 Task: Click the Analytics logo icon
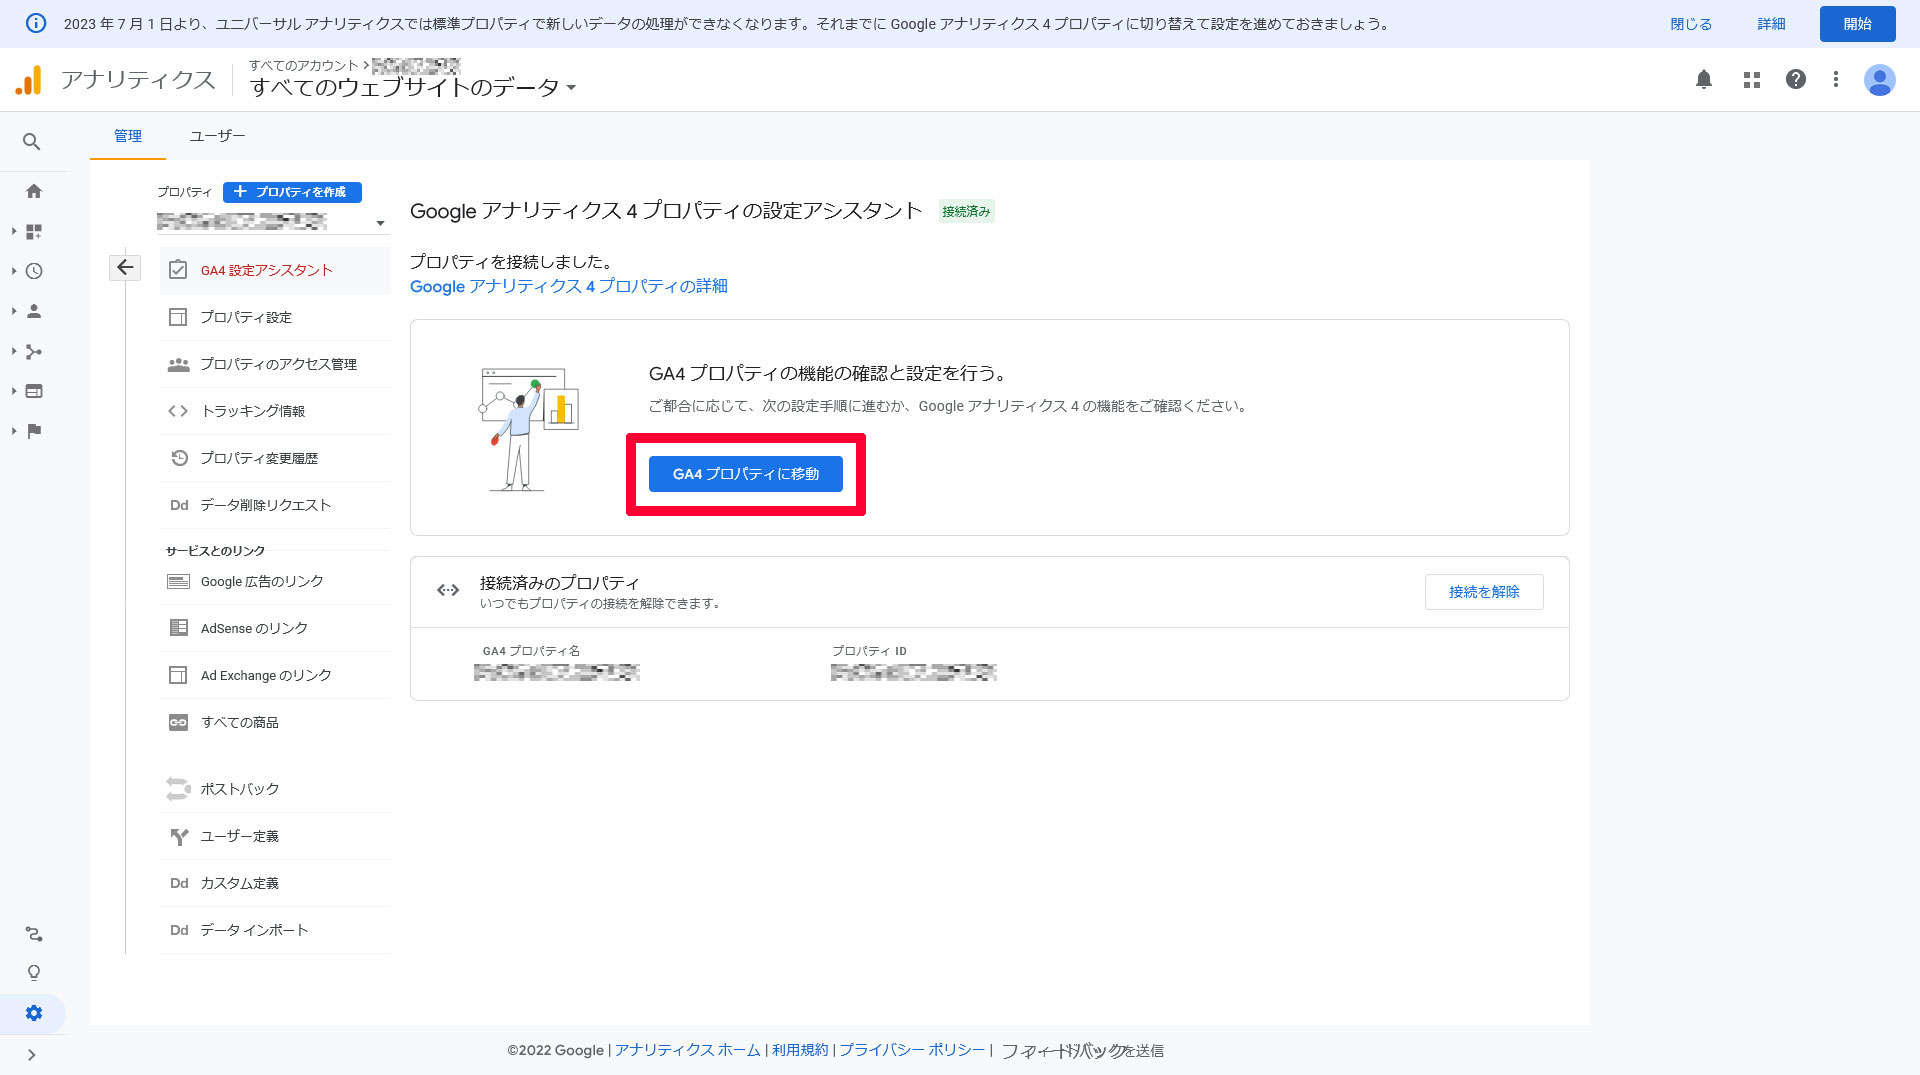coord(29,80)
